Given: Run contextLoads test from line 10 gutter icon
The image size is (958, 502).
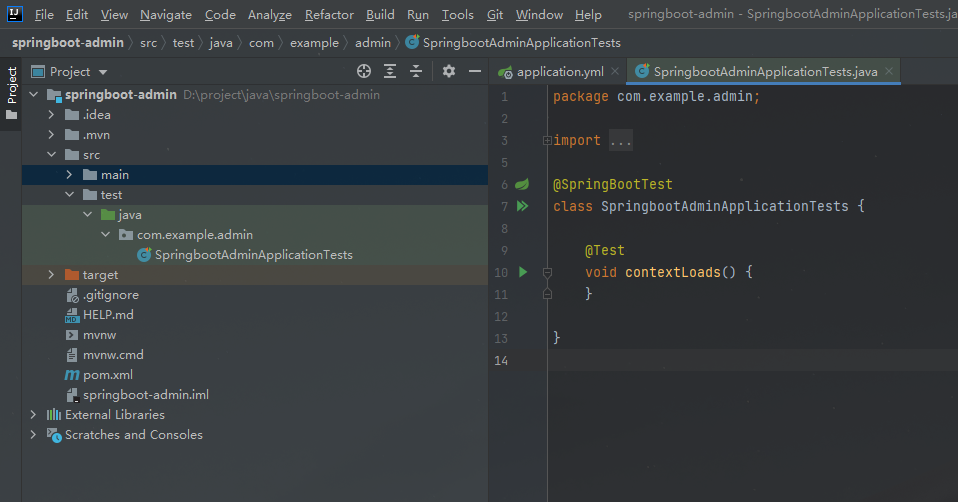Looking at the screenshot, I should (523, 272).
